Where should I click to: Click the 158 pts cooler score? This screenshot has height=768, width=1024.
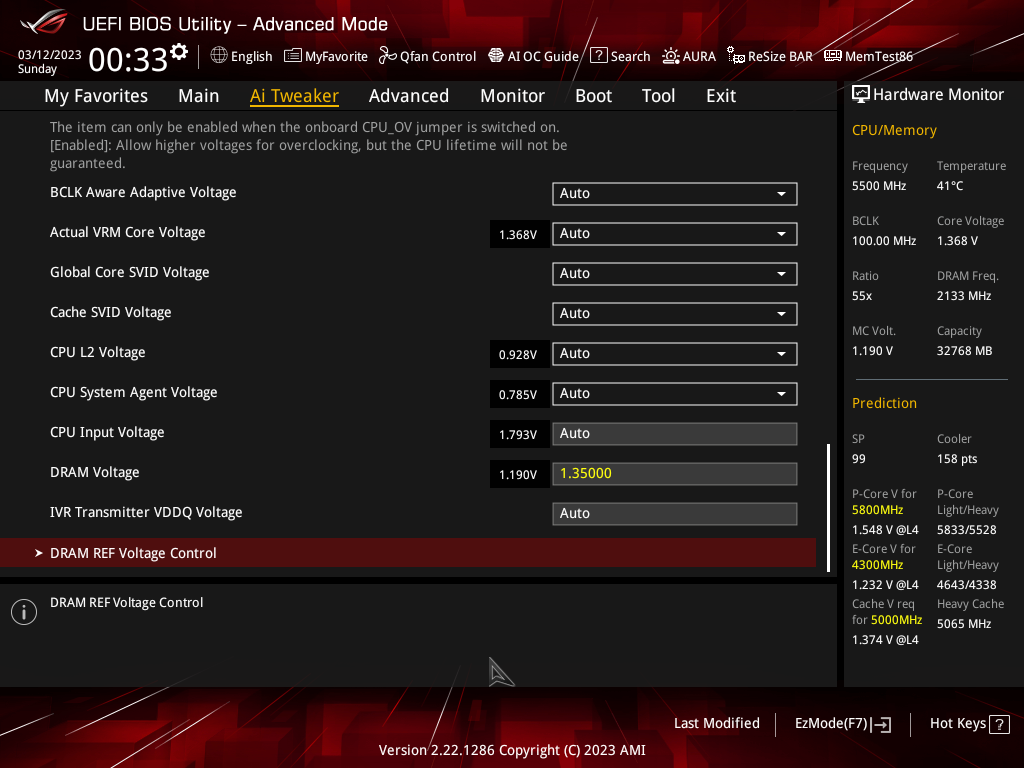[957, 459]
